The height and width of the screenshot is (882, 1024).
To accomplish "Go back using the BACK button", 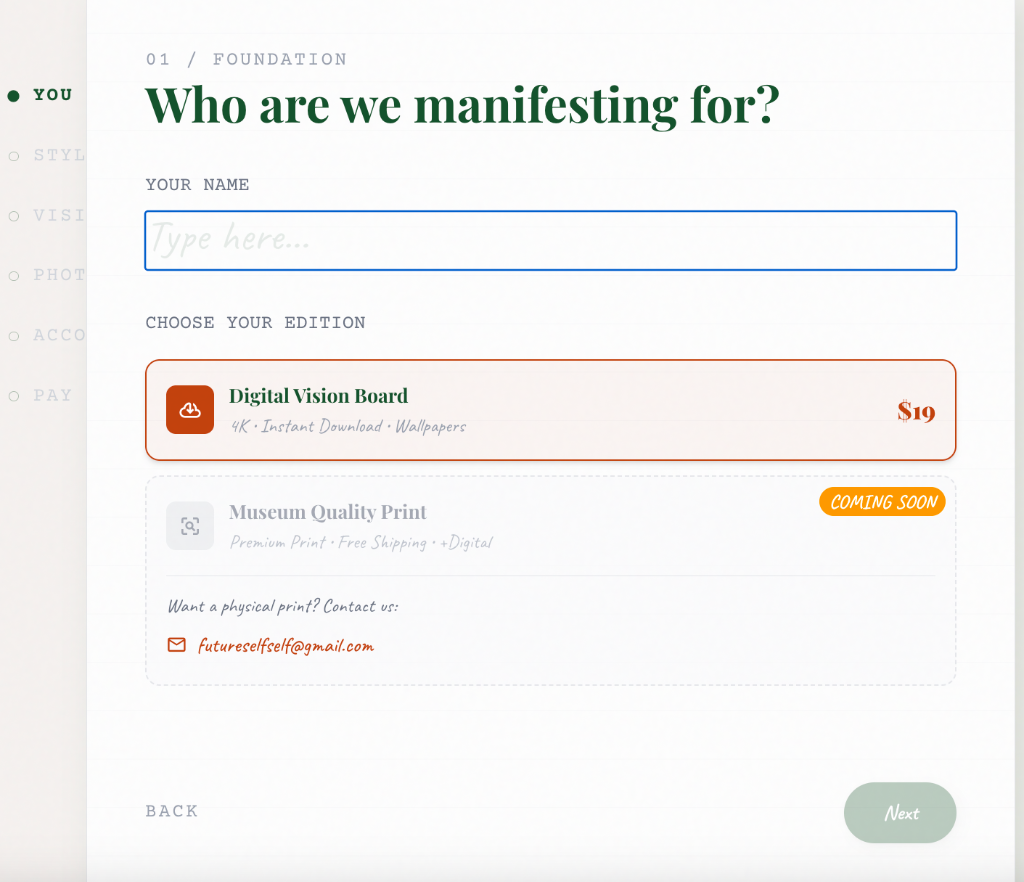I will pyautogui.click(x=172, y=811).
